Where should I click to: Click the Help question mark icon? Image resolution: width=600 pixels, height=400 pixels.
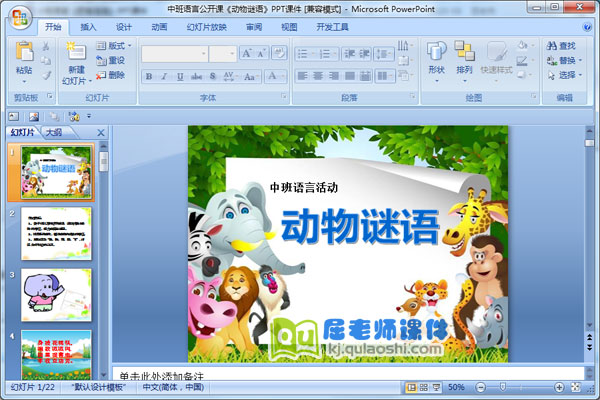click(x=587, y=27)
